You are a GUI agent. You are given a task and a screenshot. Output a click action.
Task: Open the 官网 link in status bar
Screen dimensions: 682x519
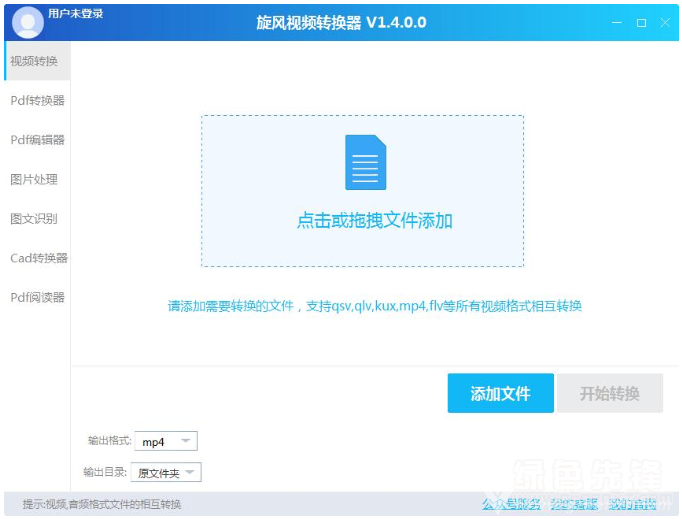(x=632, y=504)
